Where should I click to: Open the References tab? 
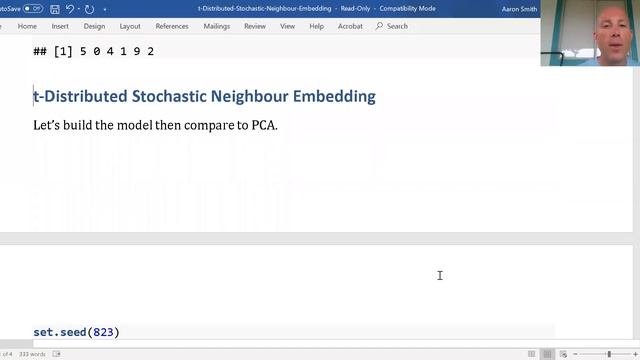[x=172, y=26]
